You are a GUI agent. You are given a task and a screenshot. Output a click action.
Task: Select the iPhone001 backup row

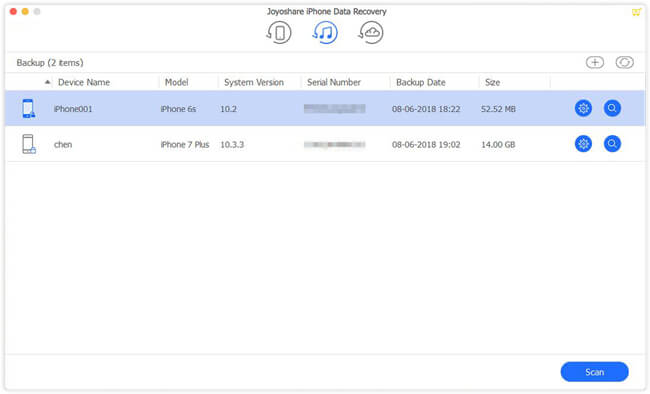coord(325,109)
